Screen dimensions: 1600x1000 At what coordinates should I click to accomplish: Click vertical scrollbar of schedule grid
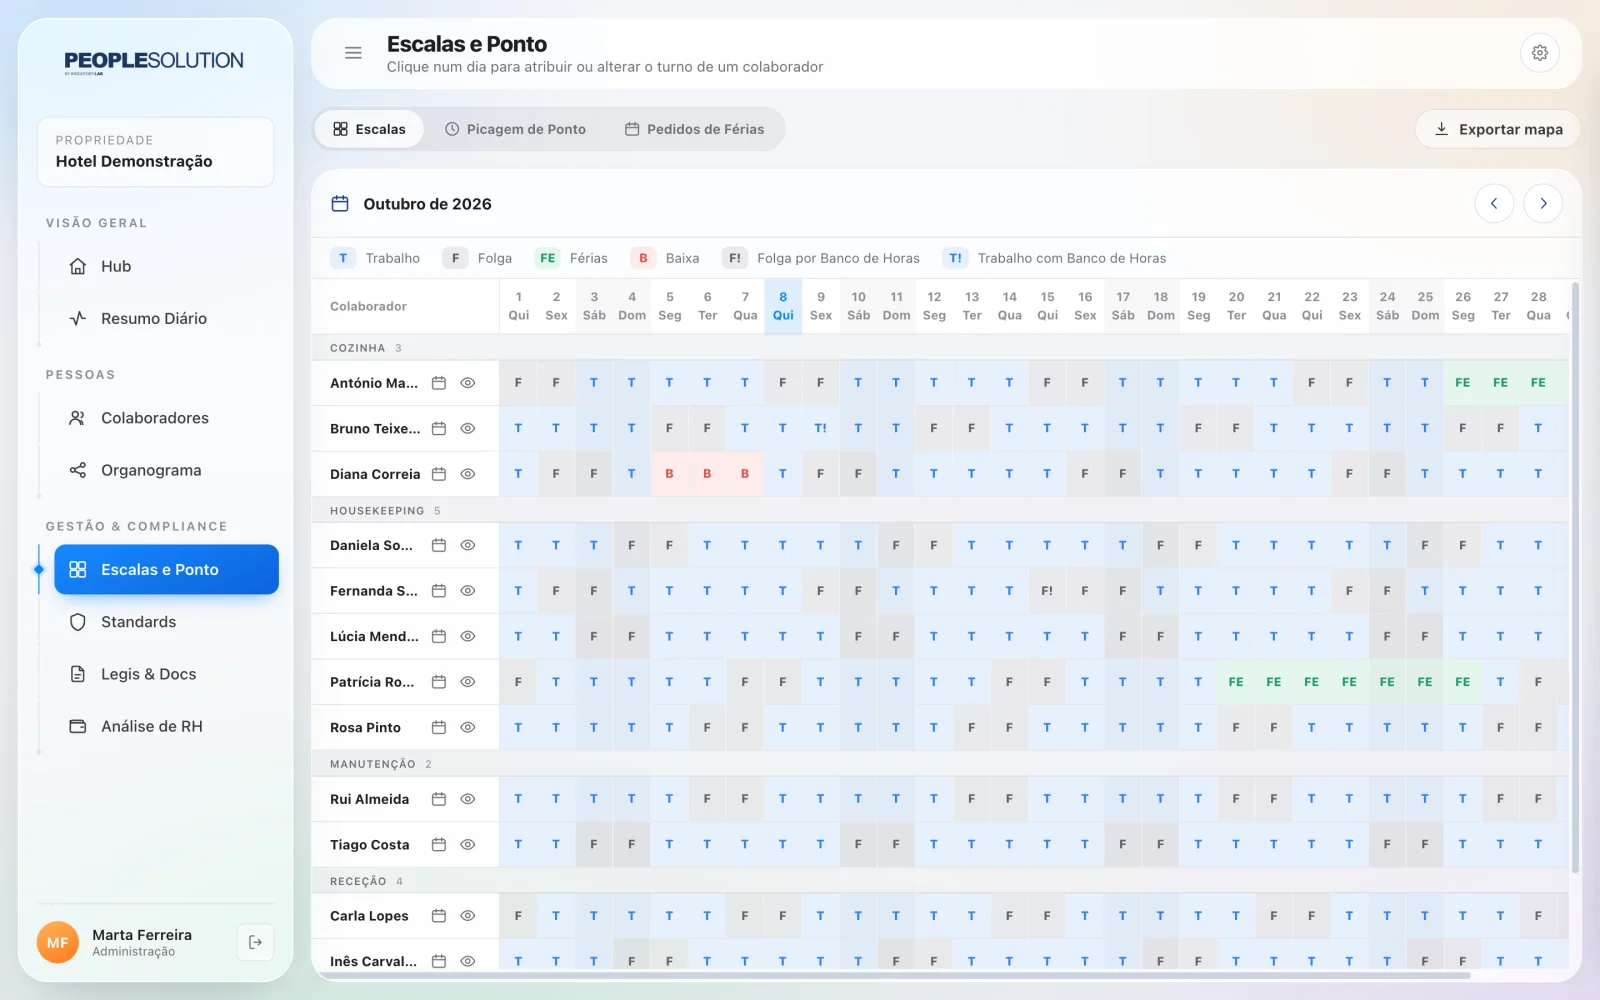pyautogui.click(x=1575, y=577)
